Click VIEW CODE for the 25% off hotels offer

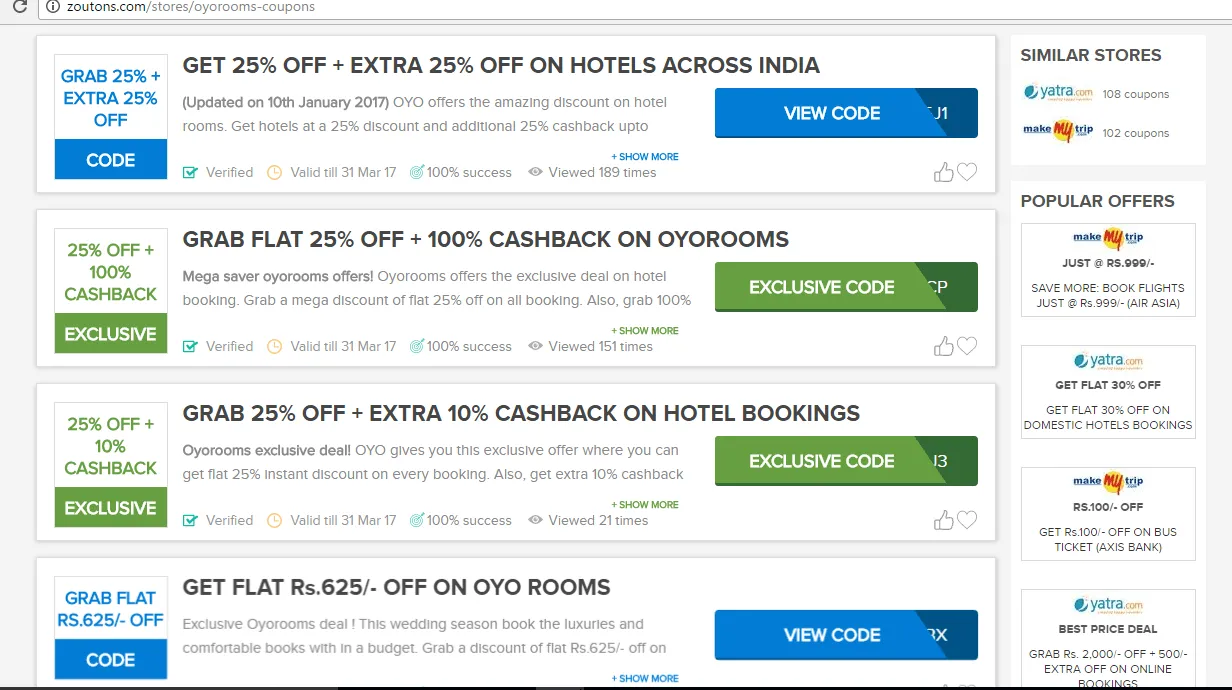(x=833, y=113)
